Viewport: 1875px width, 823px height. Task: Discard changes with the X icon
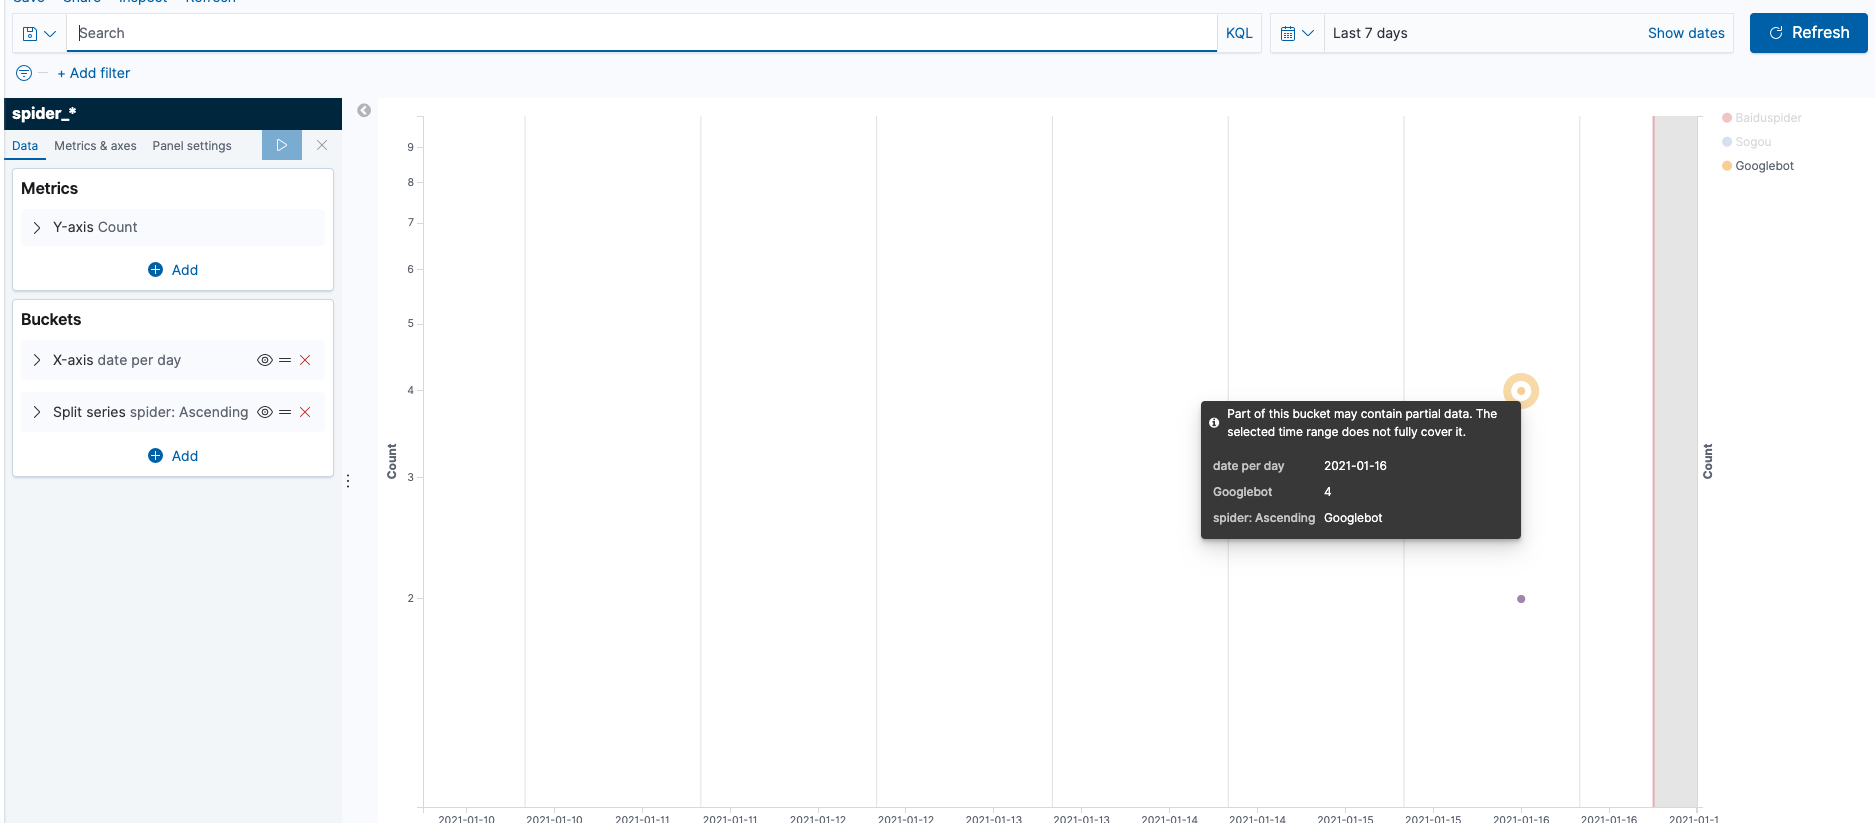pyautogui.click(x=322, y=145)
